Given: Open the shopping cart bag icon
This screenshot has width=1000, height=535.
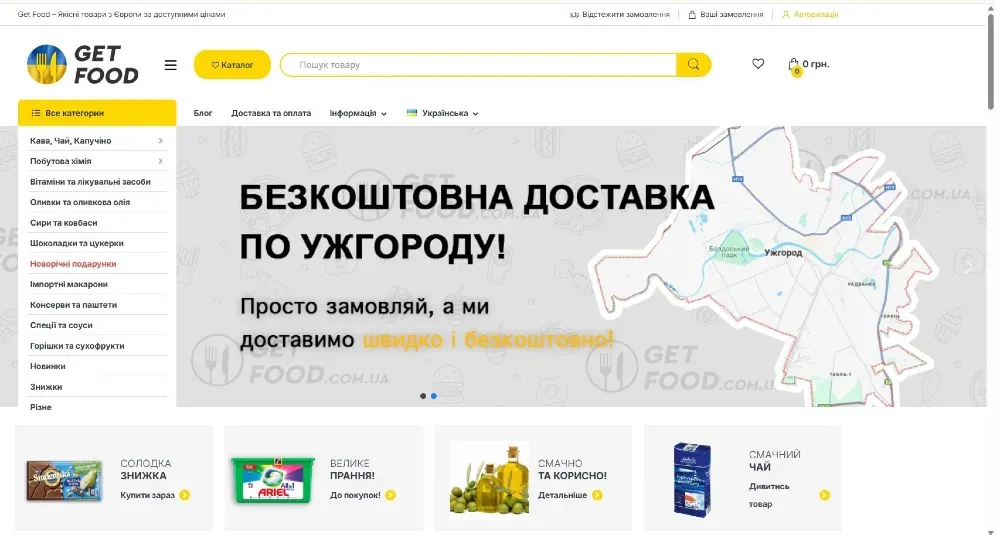Looking at the screenshot, I should pyautogui.click(x=793, y=64).
